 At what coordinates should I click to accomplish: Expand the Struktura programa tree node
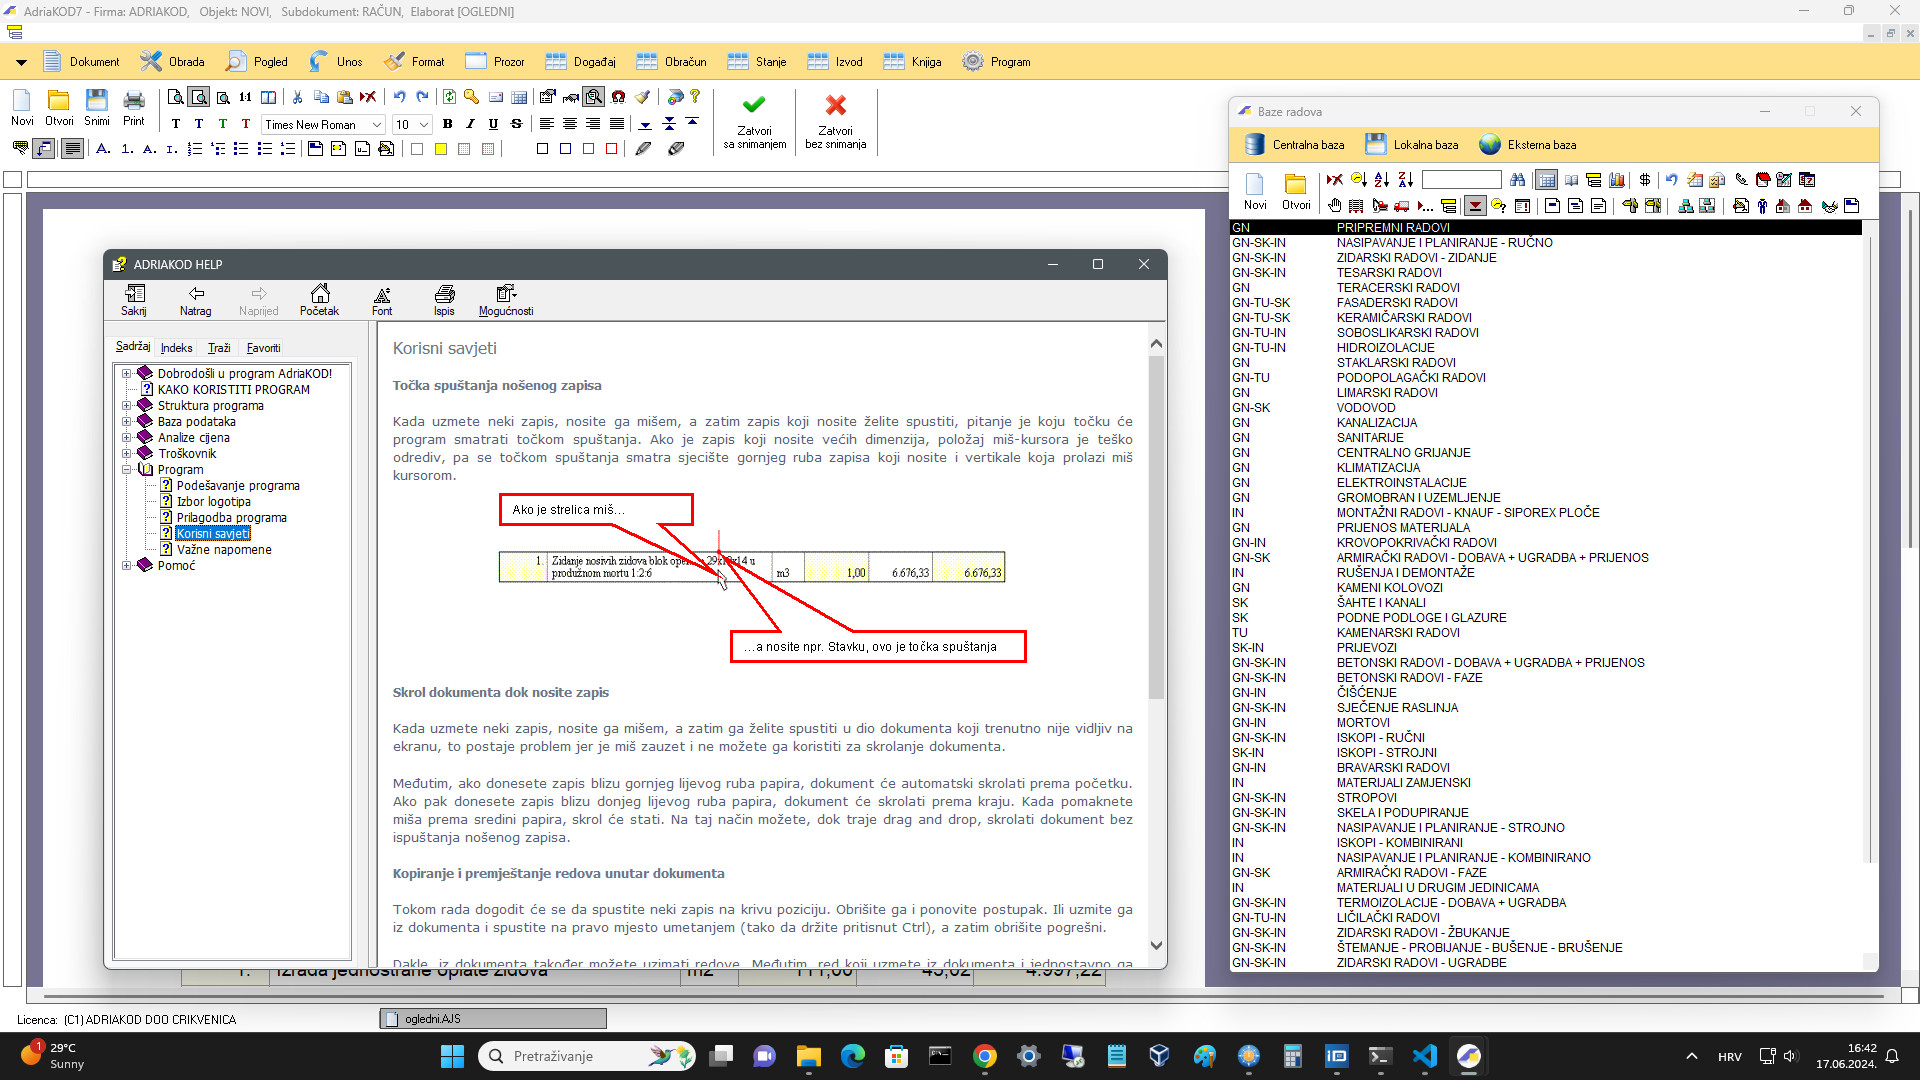click(127, 406)
